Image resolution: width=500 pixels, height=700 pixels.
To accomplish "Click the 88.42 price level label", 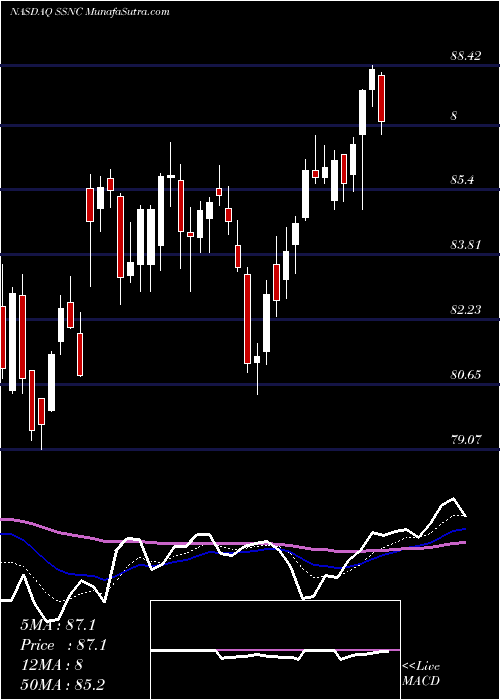I will (x=466, y=56).
